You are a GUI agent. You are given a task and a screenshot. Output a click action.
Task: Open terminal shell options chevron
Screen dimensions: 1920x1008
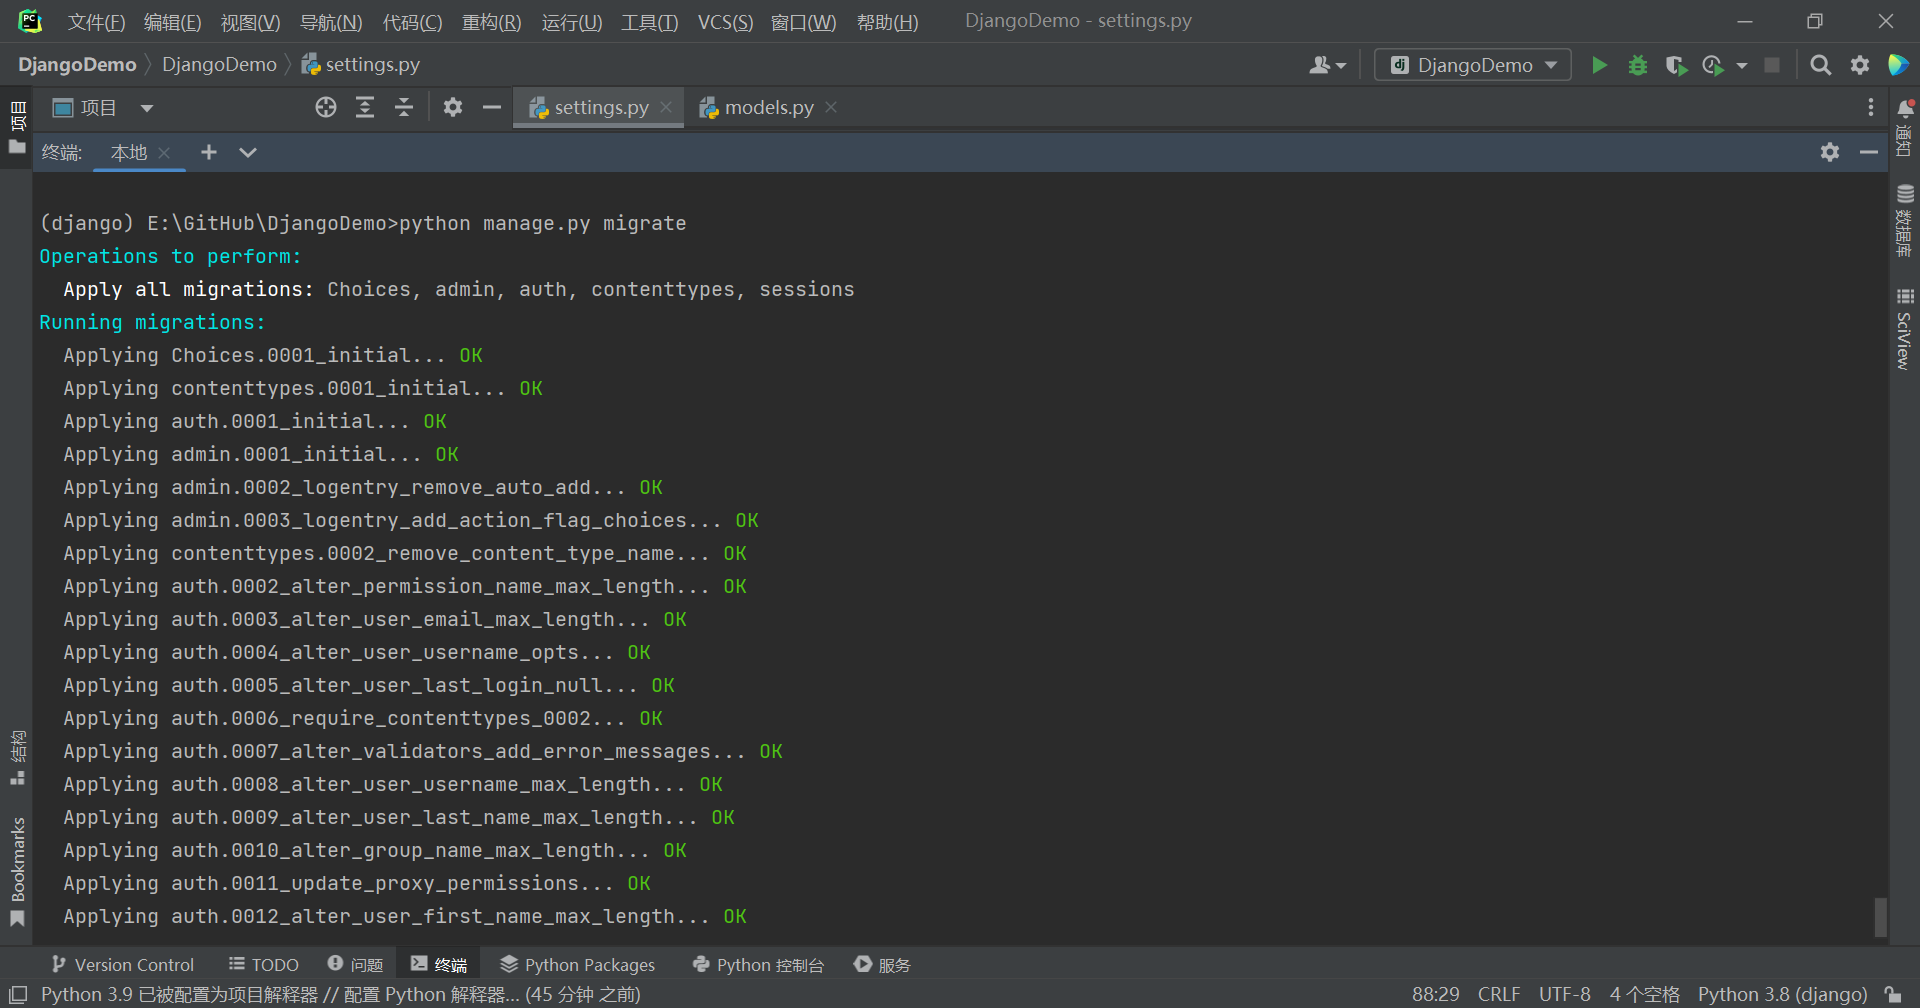(x=248, y=152)
